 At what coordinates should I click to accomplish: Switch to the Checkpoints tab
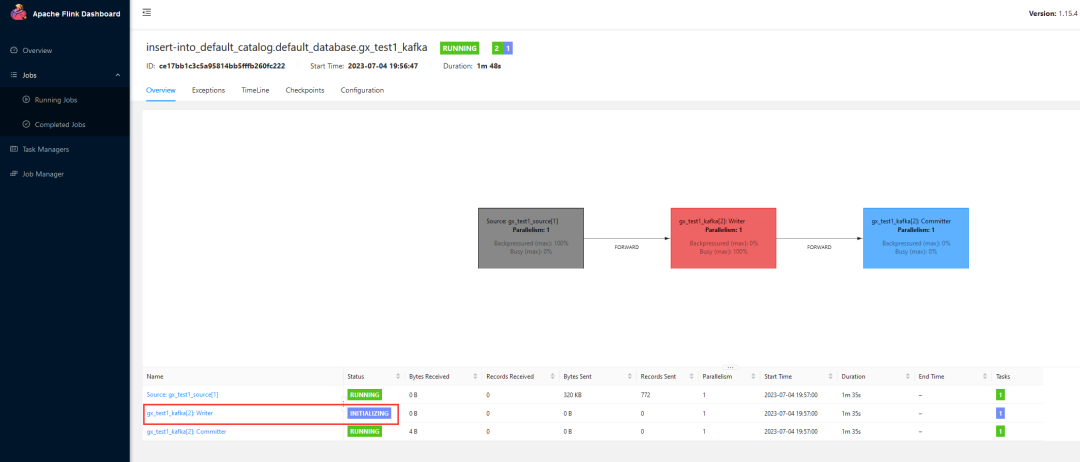point(304,90)
